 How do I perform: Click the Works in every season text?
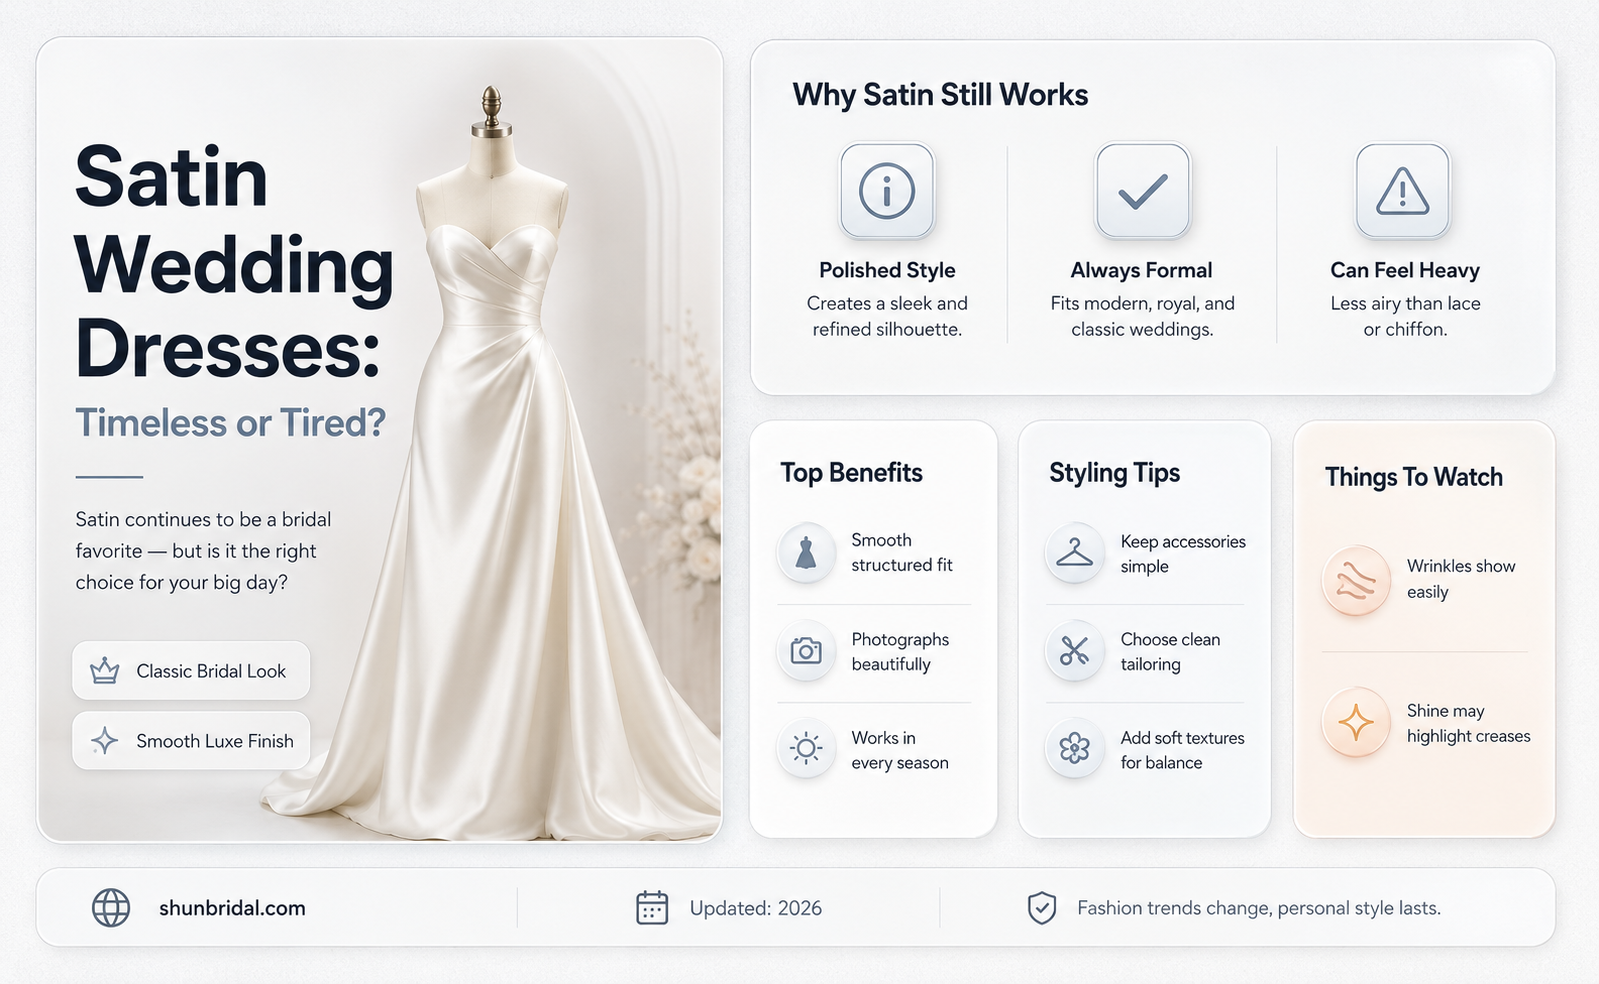click(x=900, y=750)
